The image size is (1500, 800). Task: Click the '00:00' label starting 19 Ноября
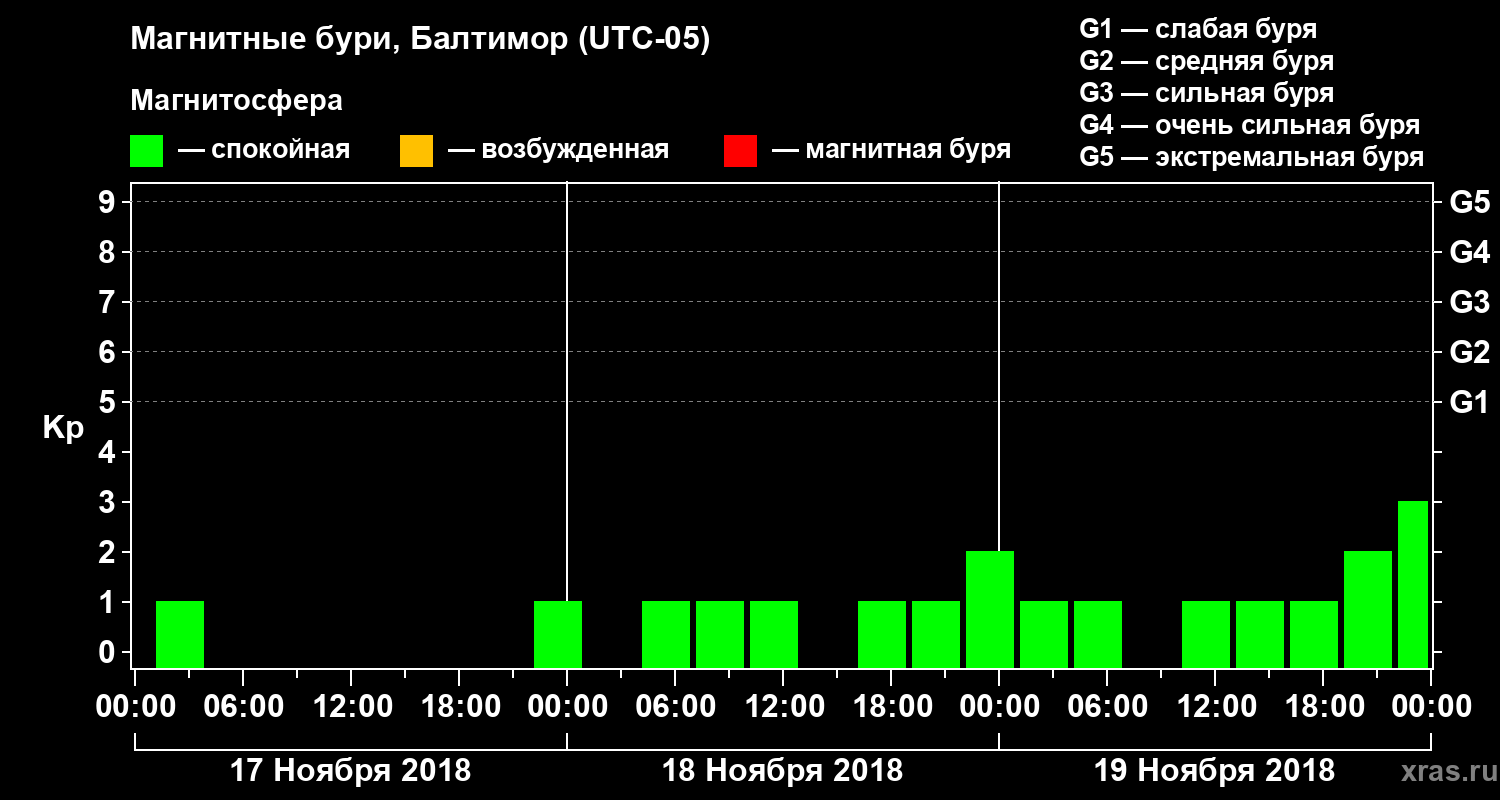click(998, 706)
